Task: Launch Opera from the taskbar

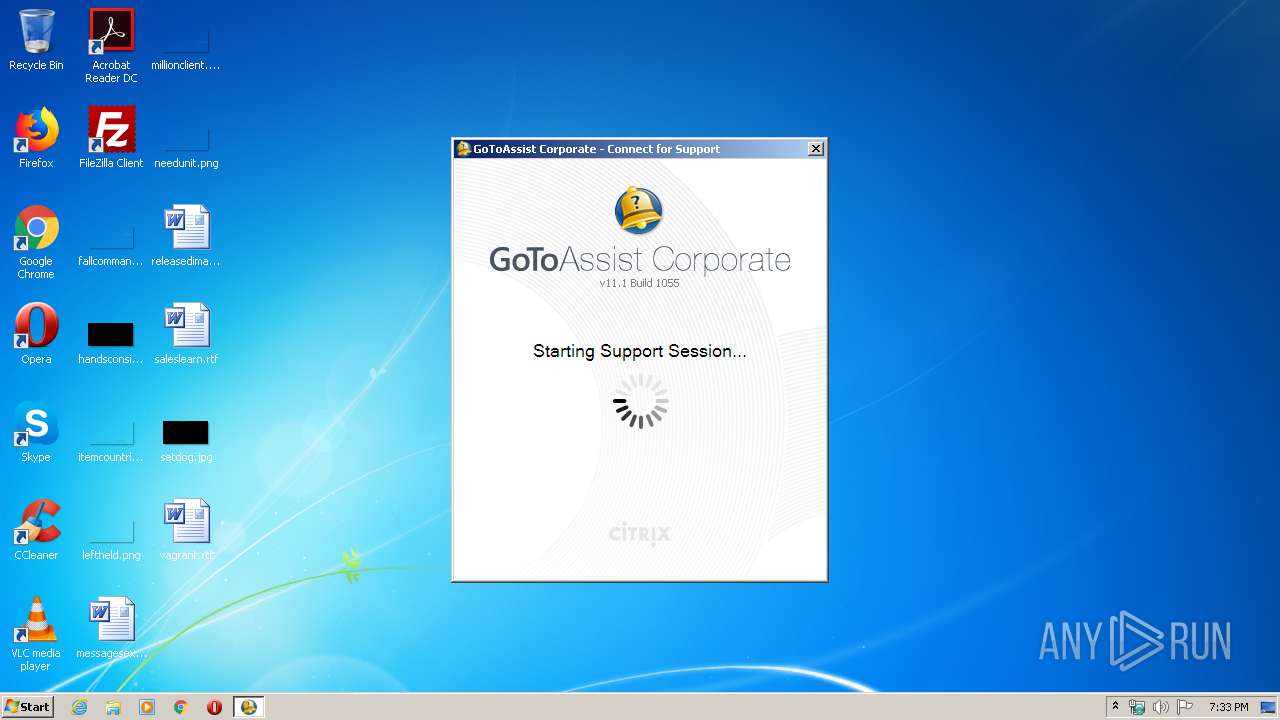Action: tap(214, 707)
